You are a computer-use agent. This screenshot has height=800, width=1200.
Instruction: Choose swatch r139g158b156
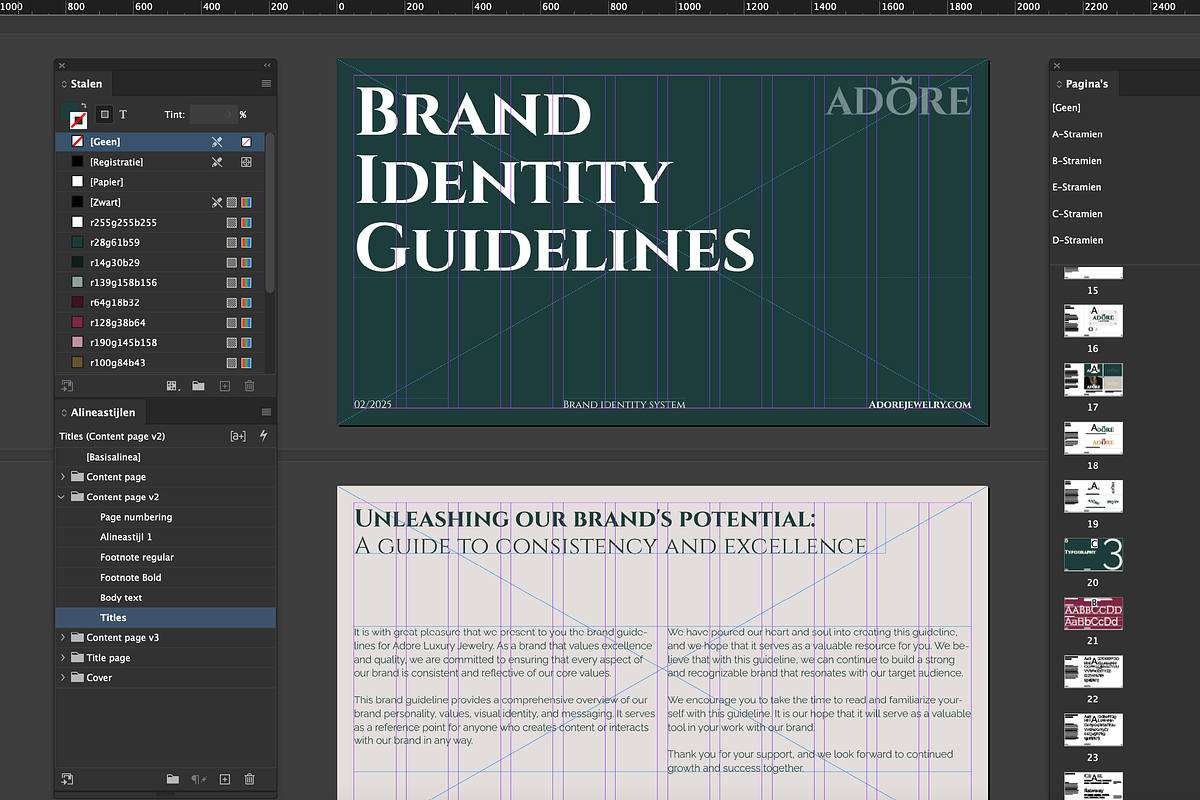coord(160,282)
